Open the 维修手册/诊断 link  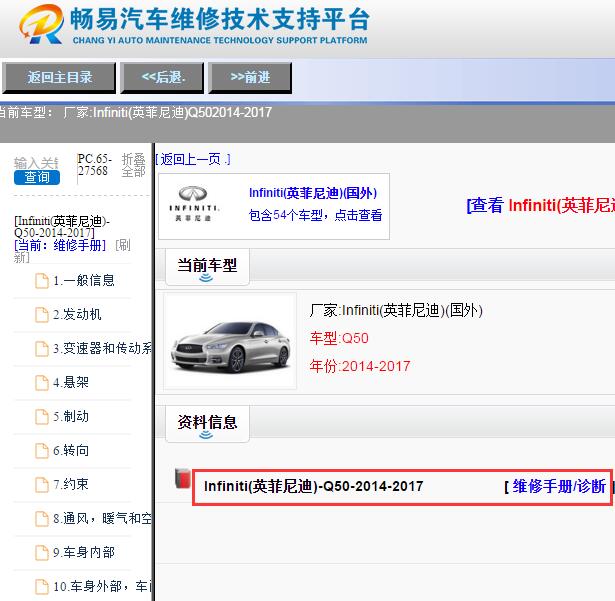(x=559, y=486)
